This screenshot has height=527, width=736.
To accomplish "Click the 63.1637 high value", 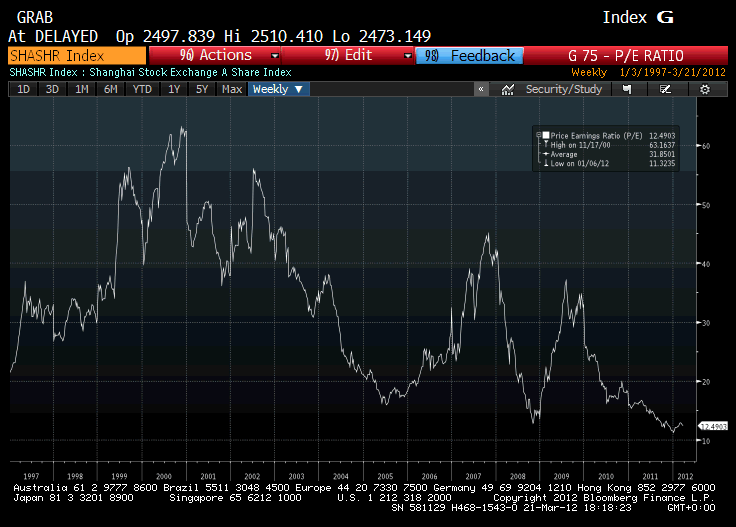I will (x=662, y=145).
